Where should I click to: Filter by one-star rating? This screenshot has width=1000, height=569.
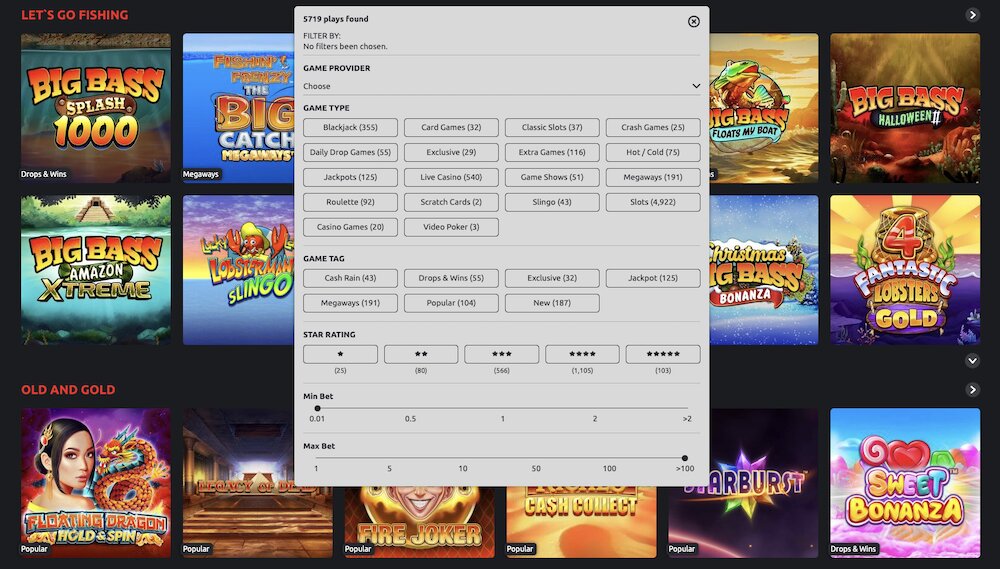(x=340, y=354)
